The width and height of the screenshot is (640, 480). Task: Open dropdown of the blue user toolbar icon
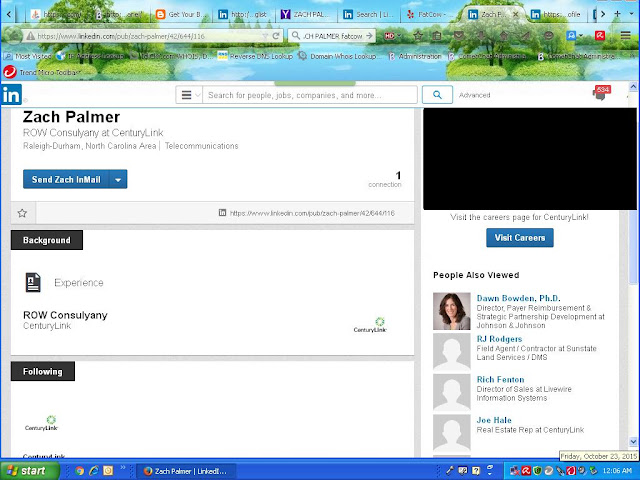pos(580,36)
